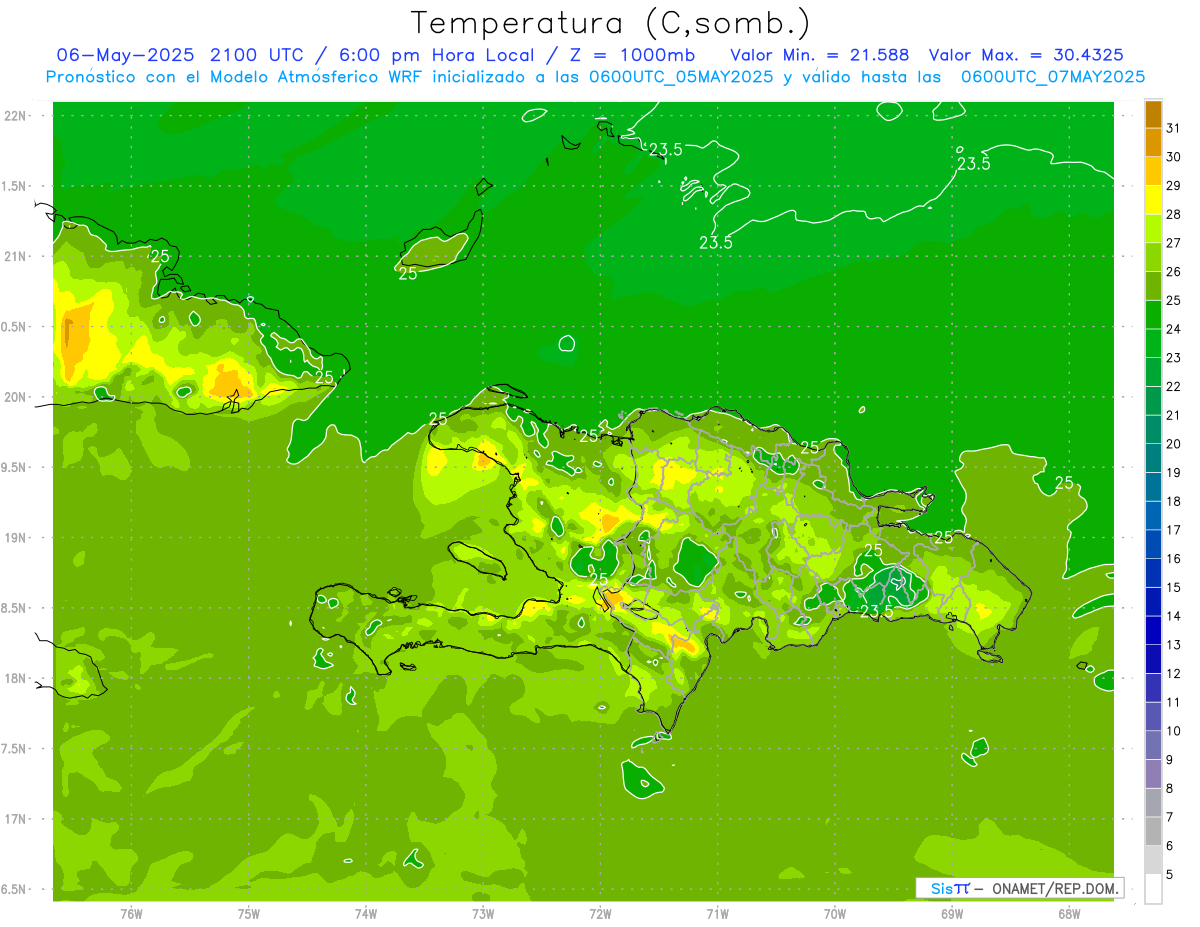Screen dimensions: 1200x927
Task: Click the dark orange swatch above 31
Action: [x=1153, y=114]
